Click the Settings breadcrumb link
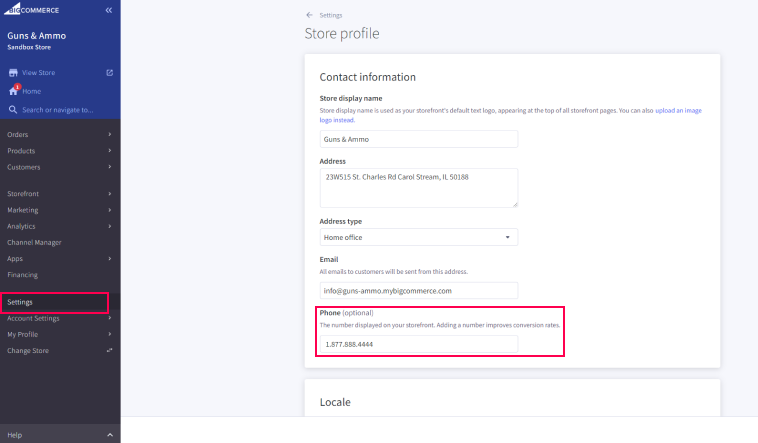Screen dimensions: 758x443 coord(331,15)
